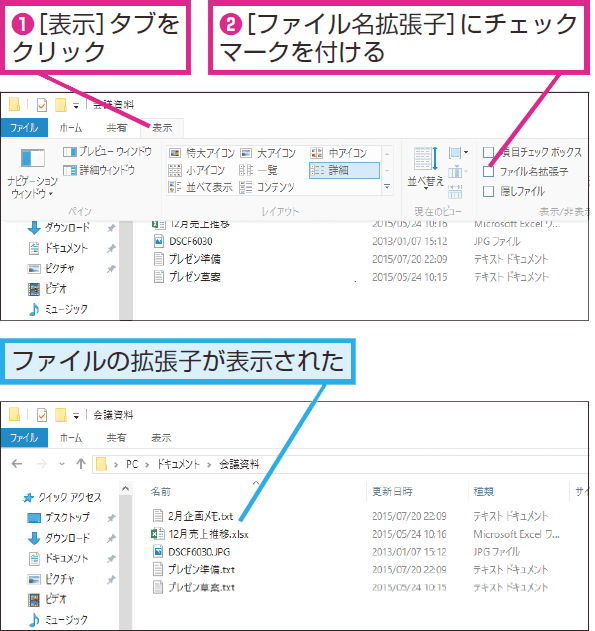Viewport: 595px width, 631px height.
Task: Enable the プレビュー ウィンドウ pane
Action: tap(107, 152)
